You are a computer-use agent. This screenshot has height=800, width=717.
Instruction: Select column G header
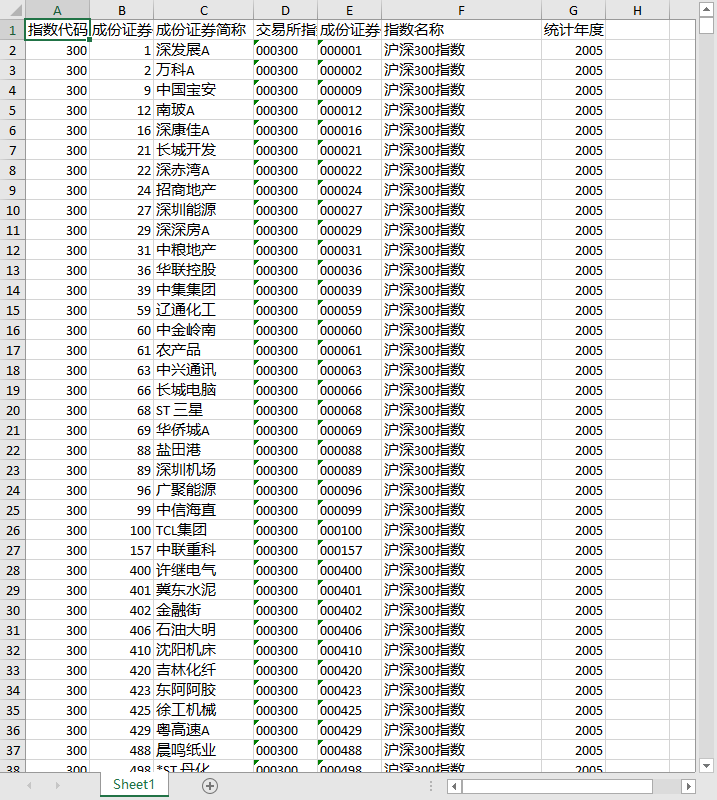[x=573, y=10]
